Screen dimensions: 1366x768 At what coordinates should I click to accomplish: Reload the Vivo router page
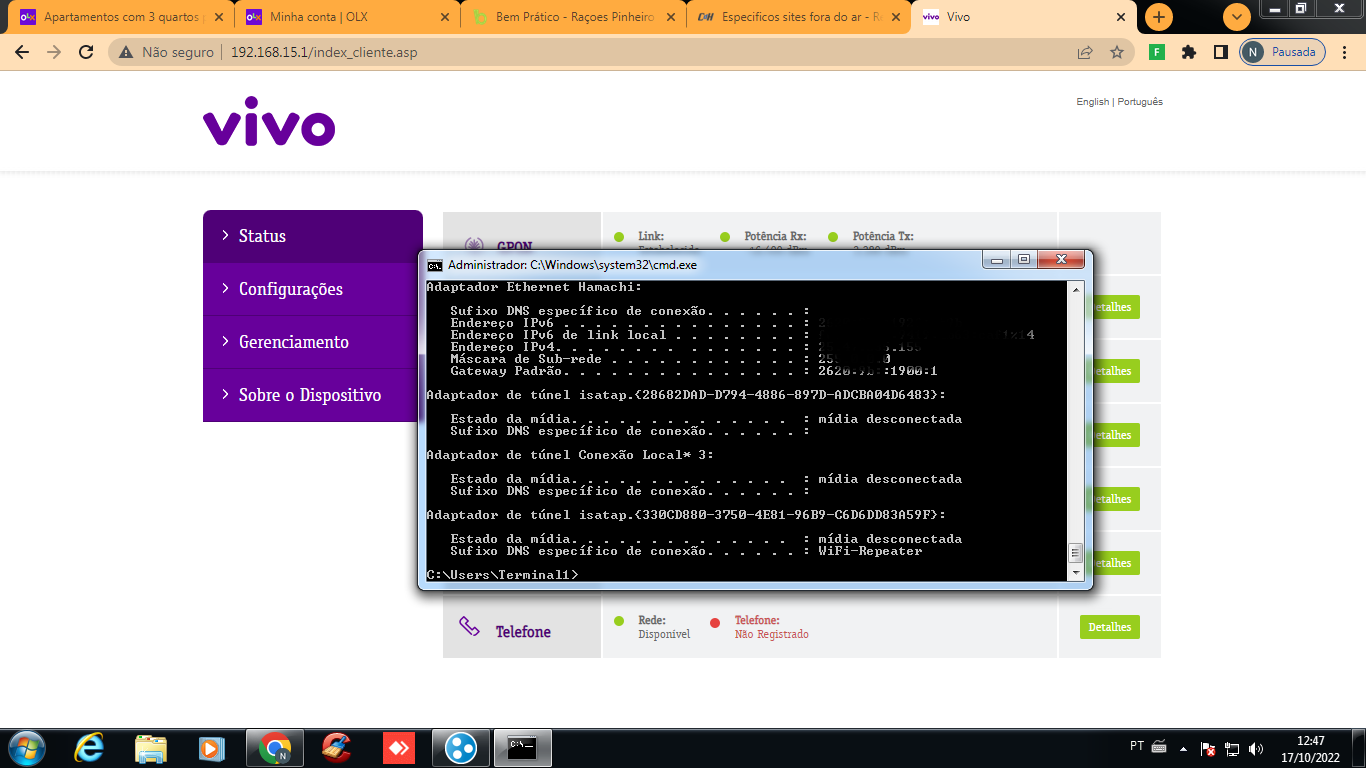pos(86,52)
